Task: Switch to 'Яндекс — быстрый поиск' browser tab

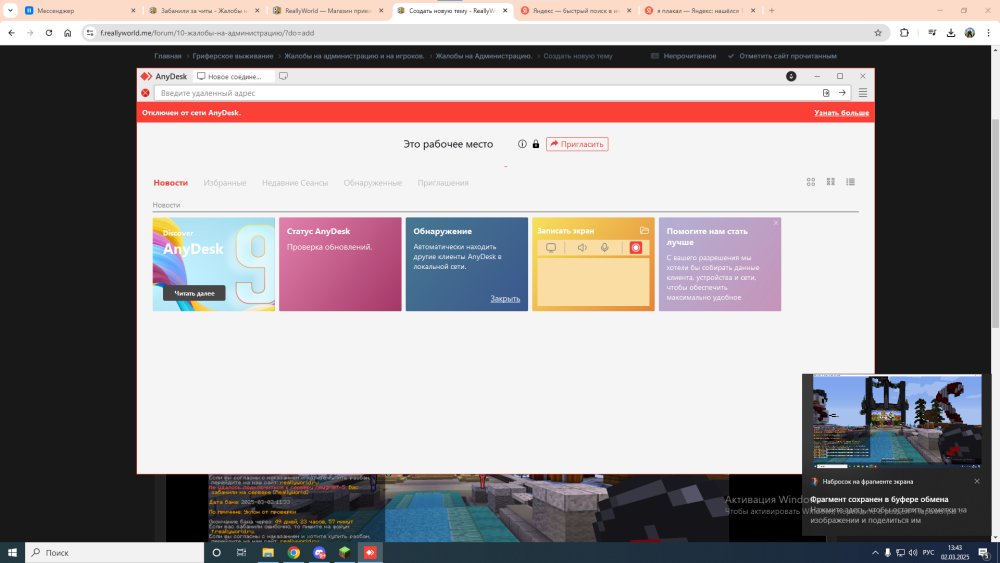Action: [x=577, y=10]
